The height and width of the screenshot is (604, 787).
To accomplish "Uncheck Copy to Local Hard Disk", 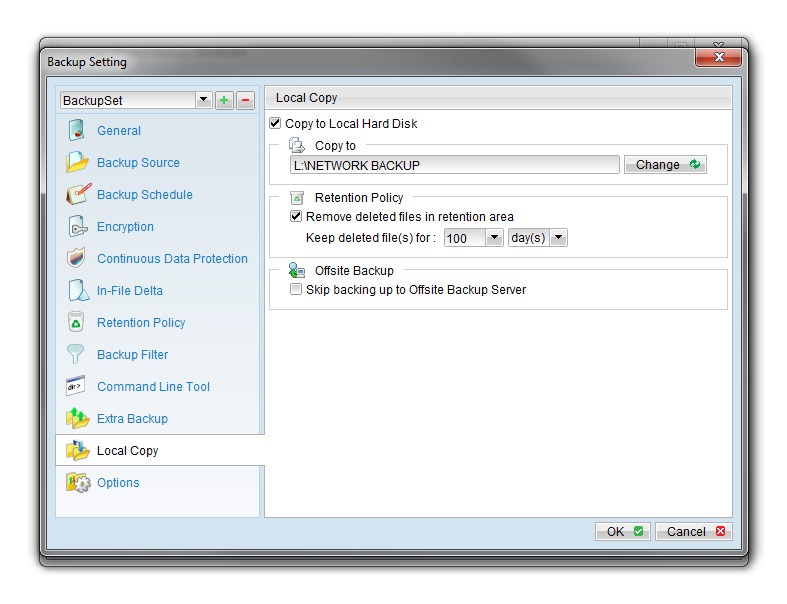I will click(x=275, y=123).
